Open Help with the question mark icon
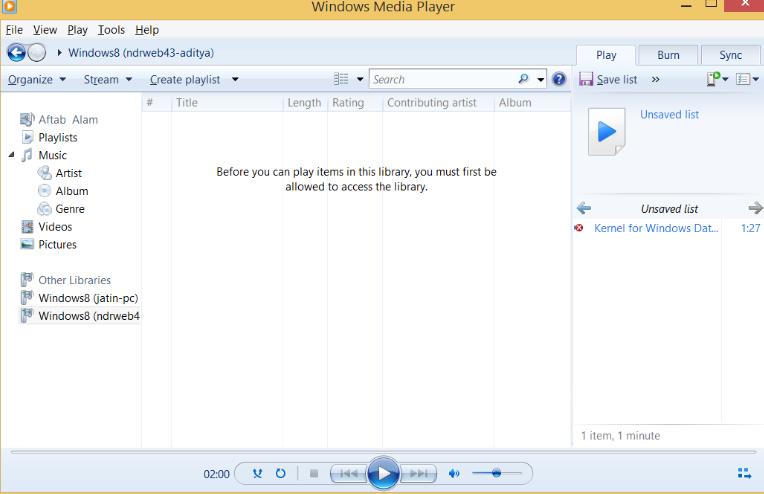Screen dimensions: 764x494 pyautogui.click(x=559, y=79)
